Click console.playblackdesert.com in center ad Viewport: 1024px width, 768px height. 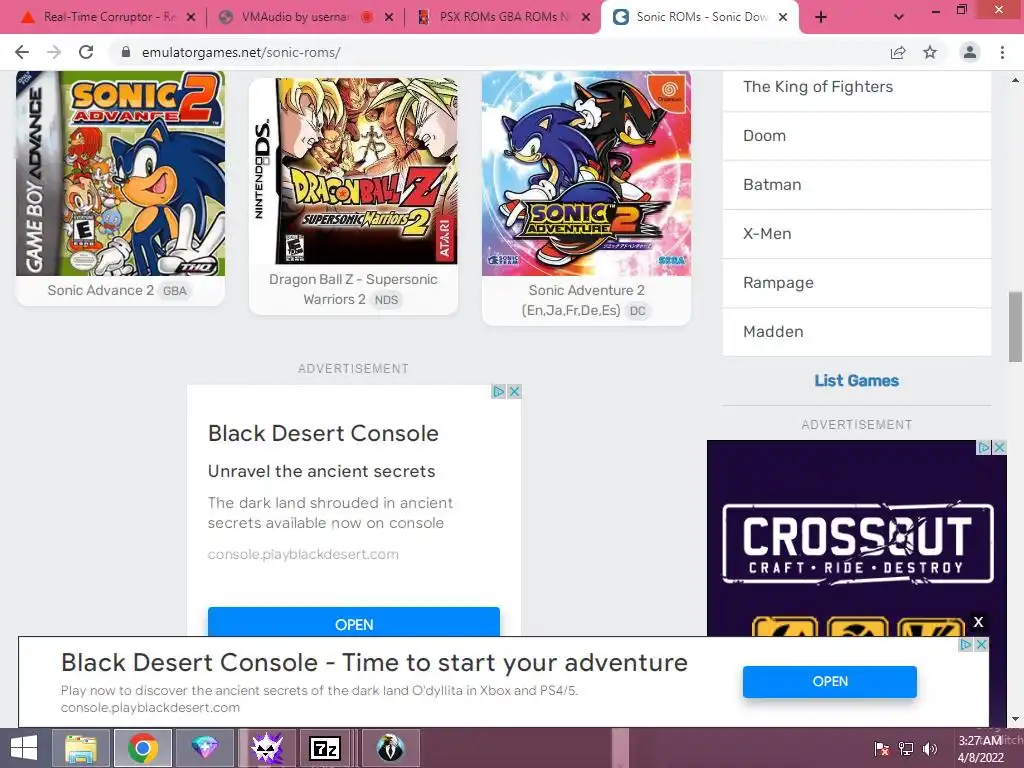pos(303,554)
